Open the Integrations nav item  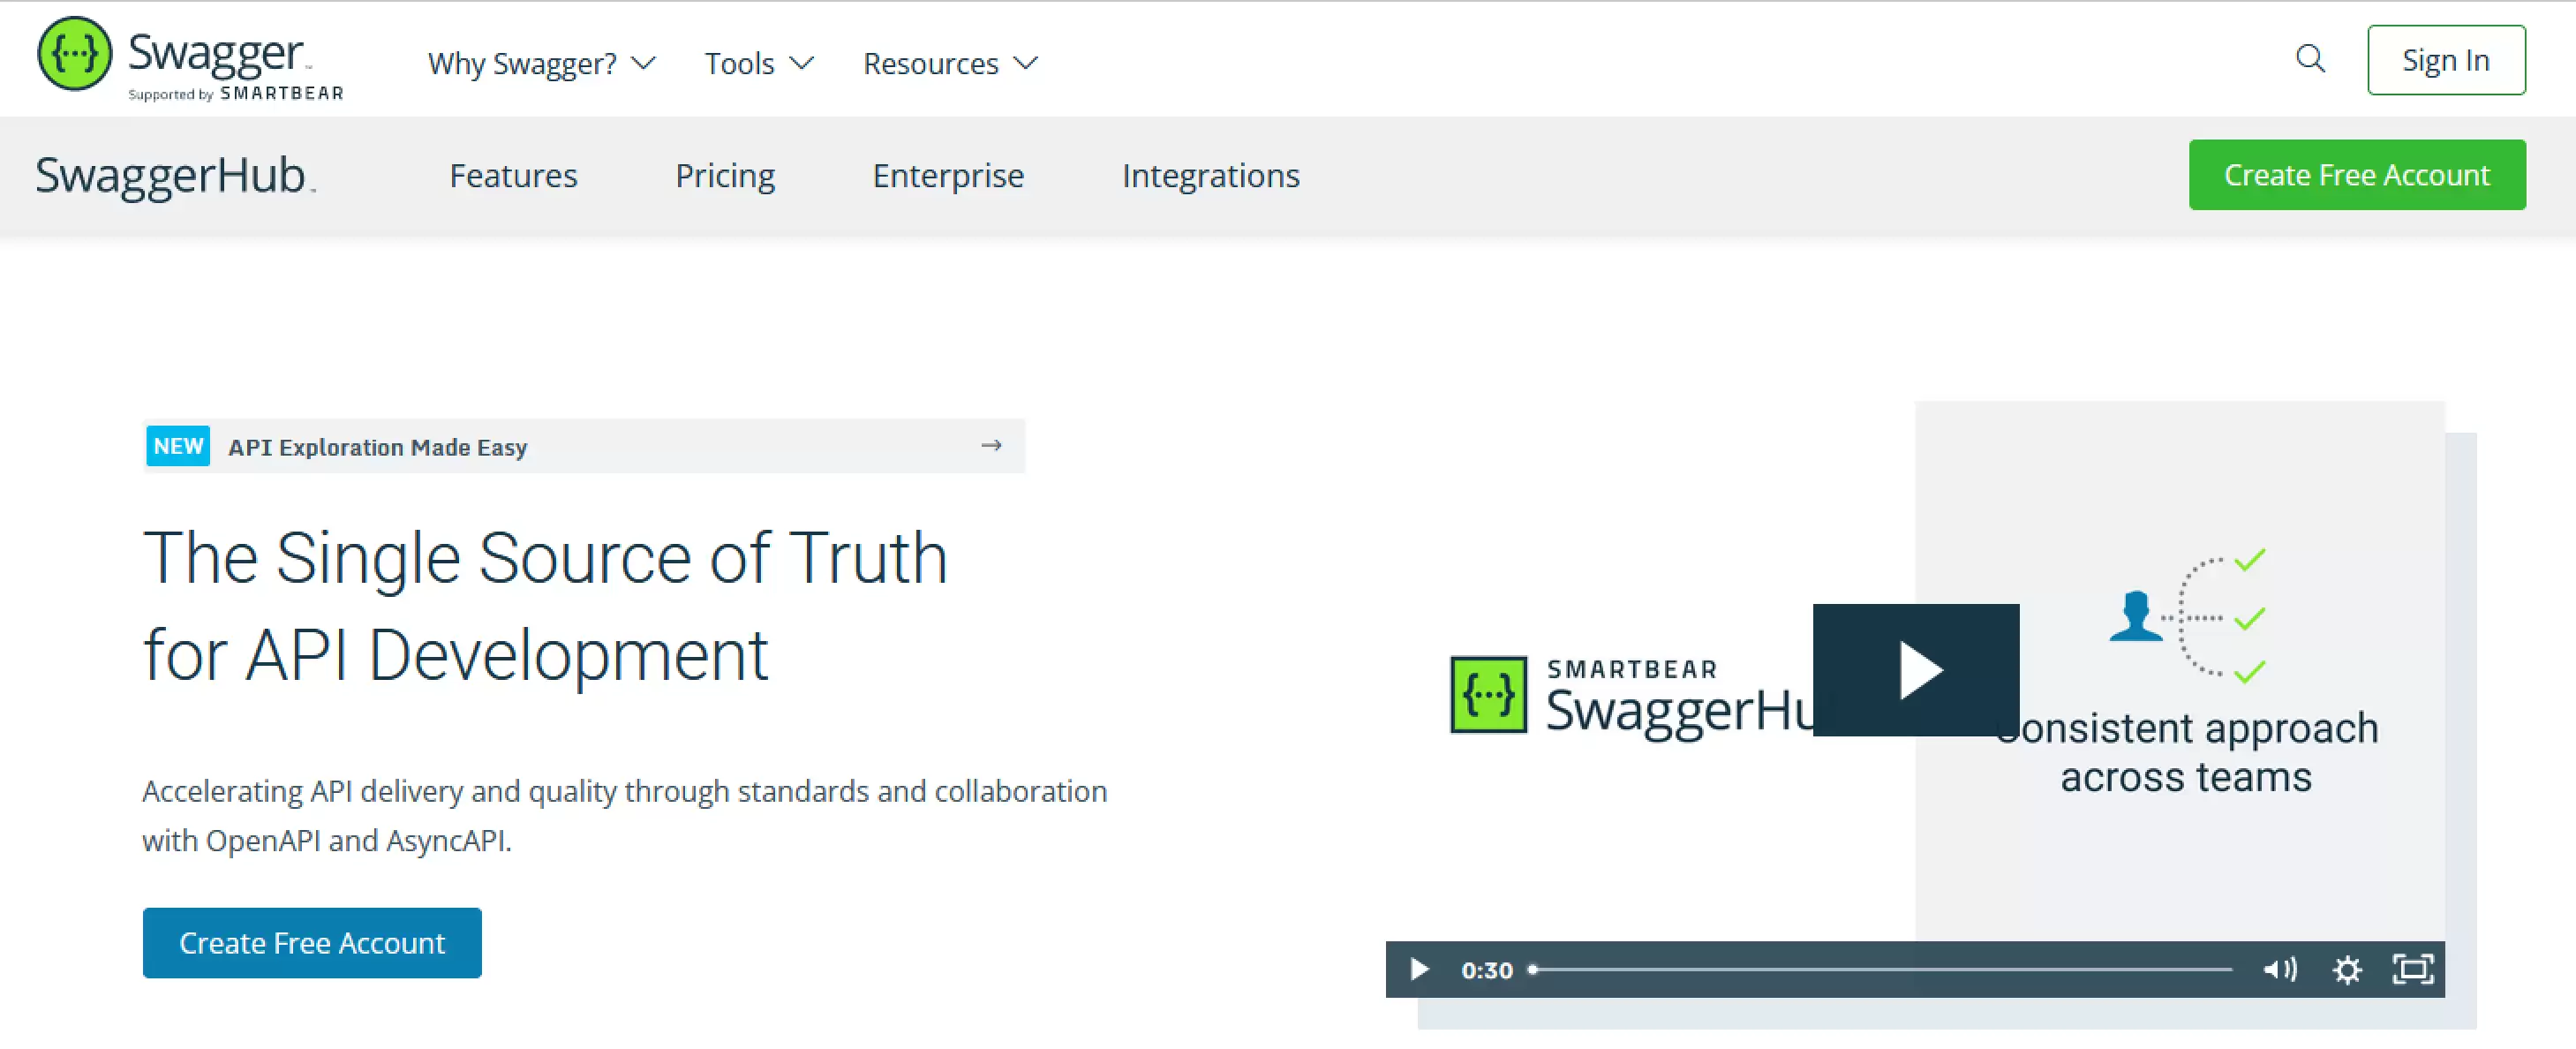[1210, 175]
